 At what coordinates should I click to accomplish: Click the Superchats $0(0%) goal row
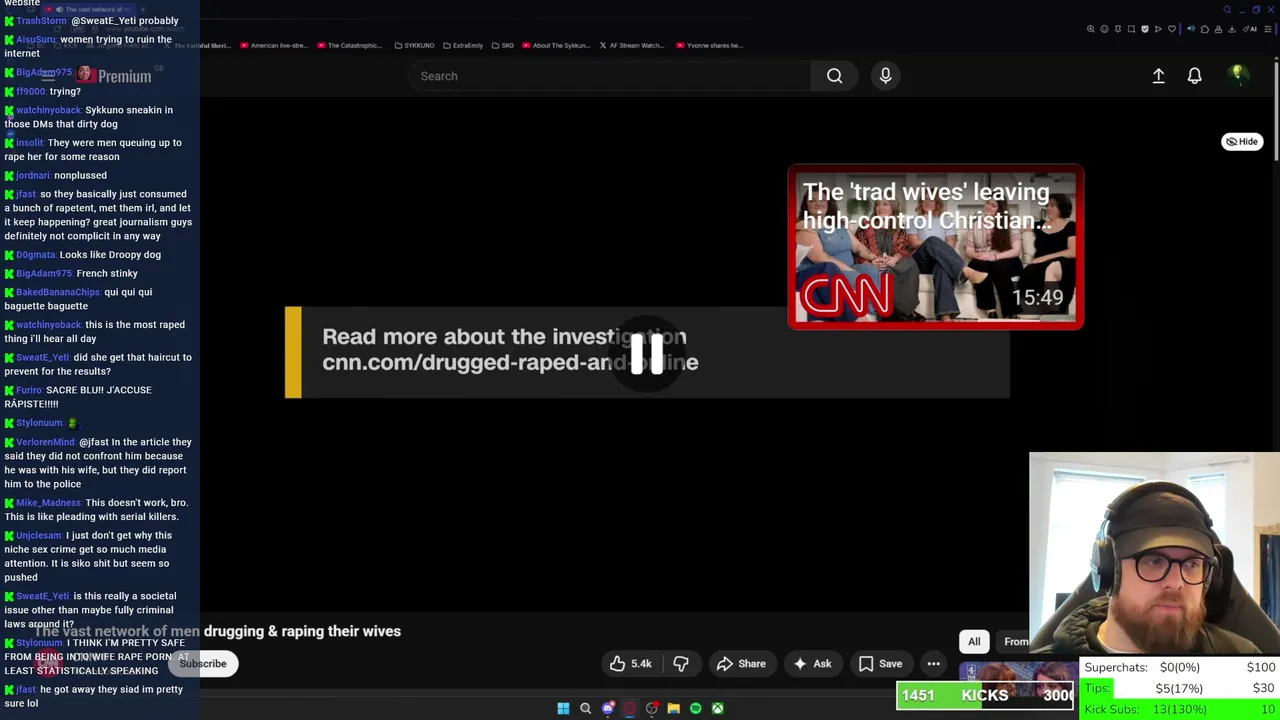pyautogui.click(x=1180, y=667)
